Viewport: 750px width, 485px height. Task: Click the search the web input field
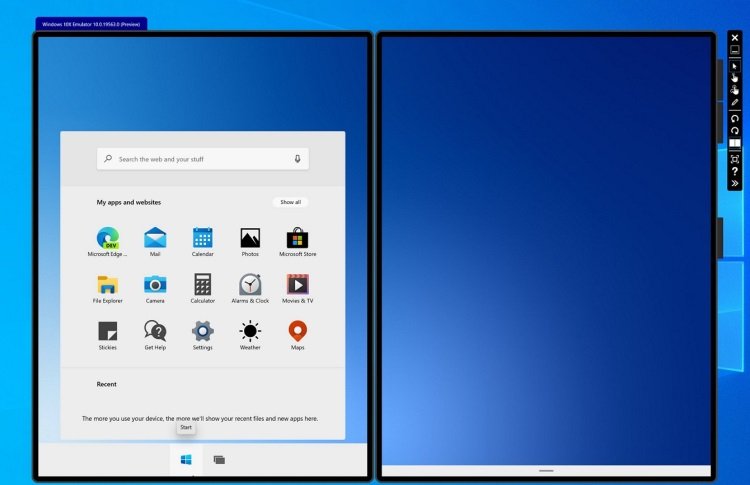pos(203,159)
